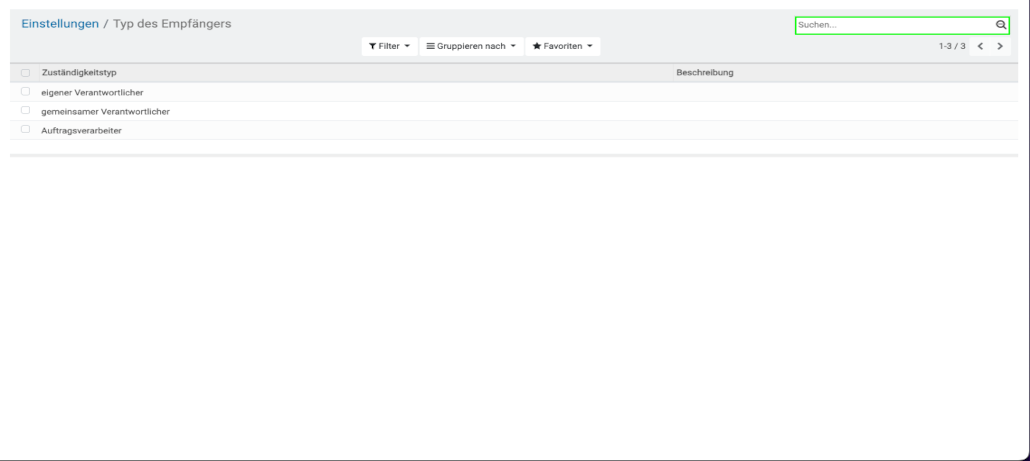Open the Favoriten dropdown
1030x461 pixels.
pos(562,47)
